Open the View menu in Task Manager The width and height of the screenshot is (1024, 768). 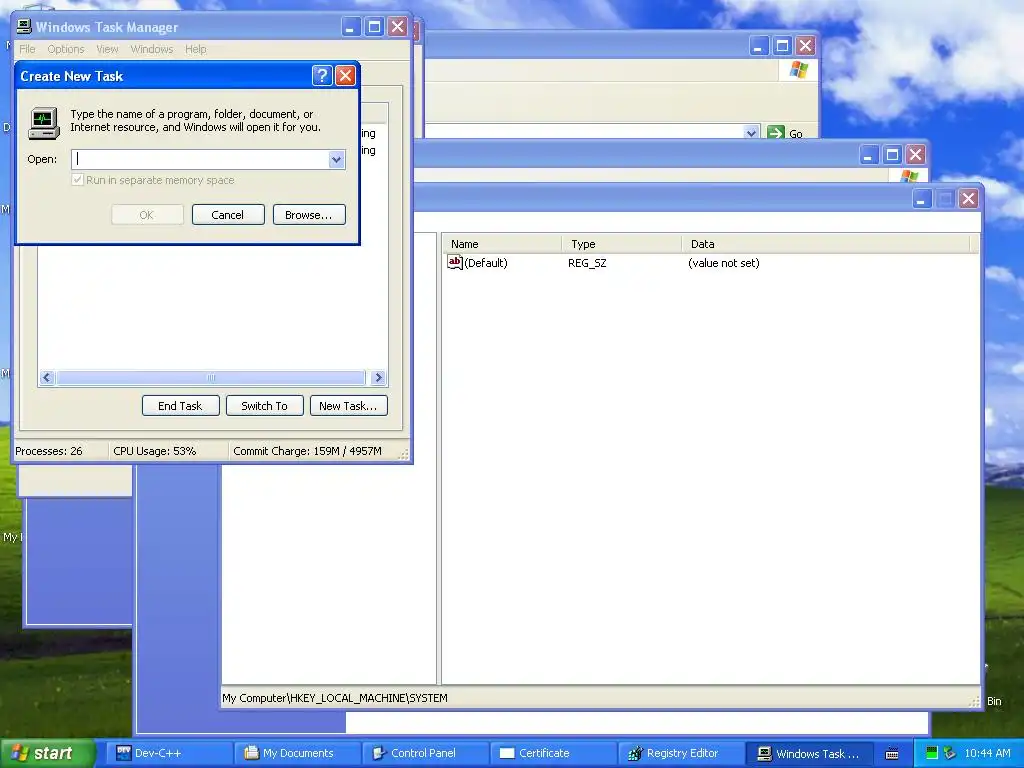(107, 49)
